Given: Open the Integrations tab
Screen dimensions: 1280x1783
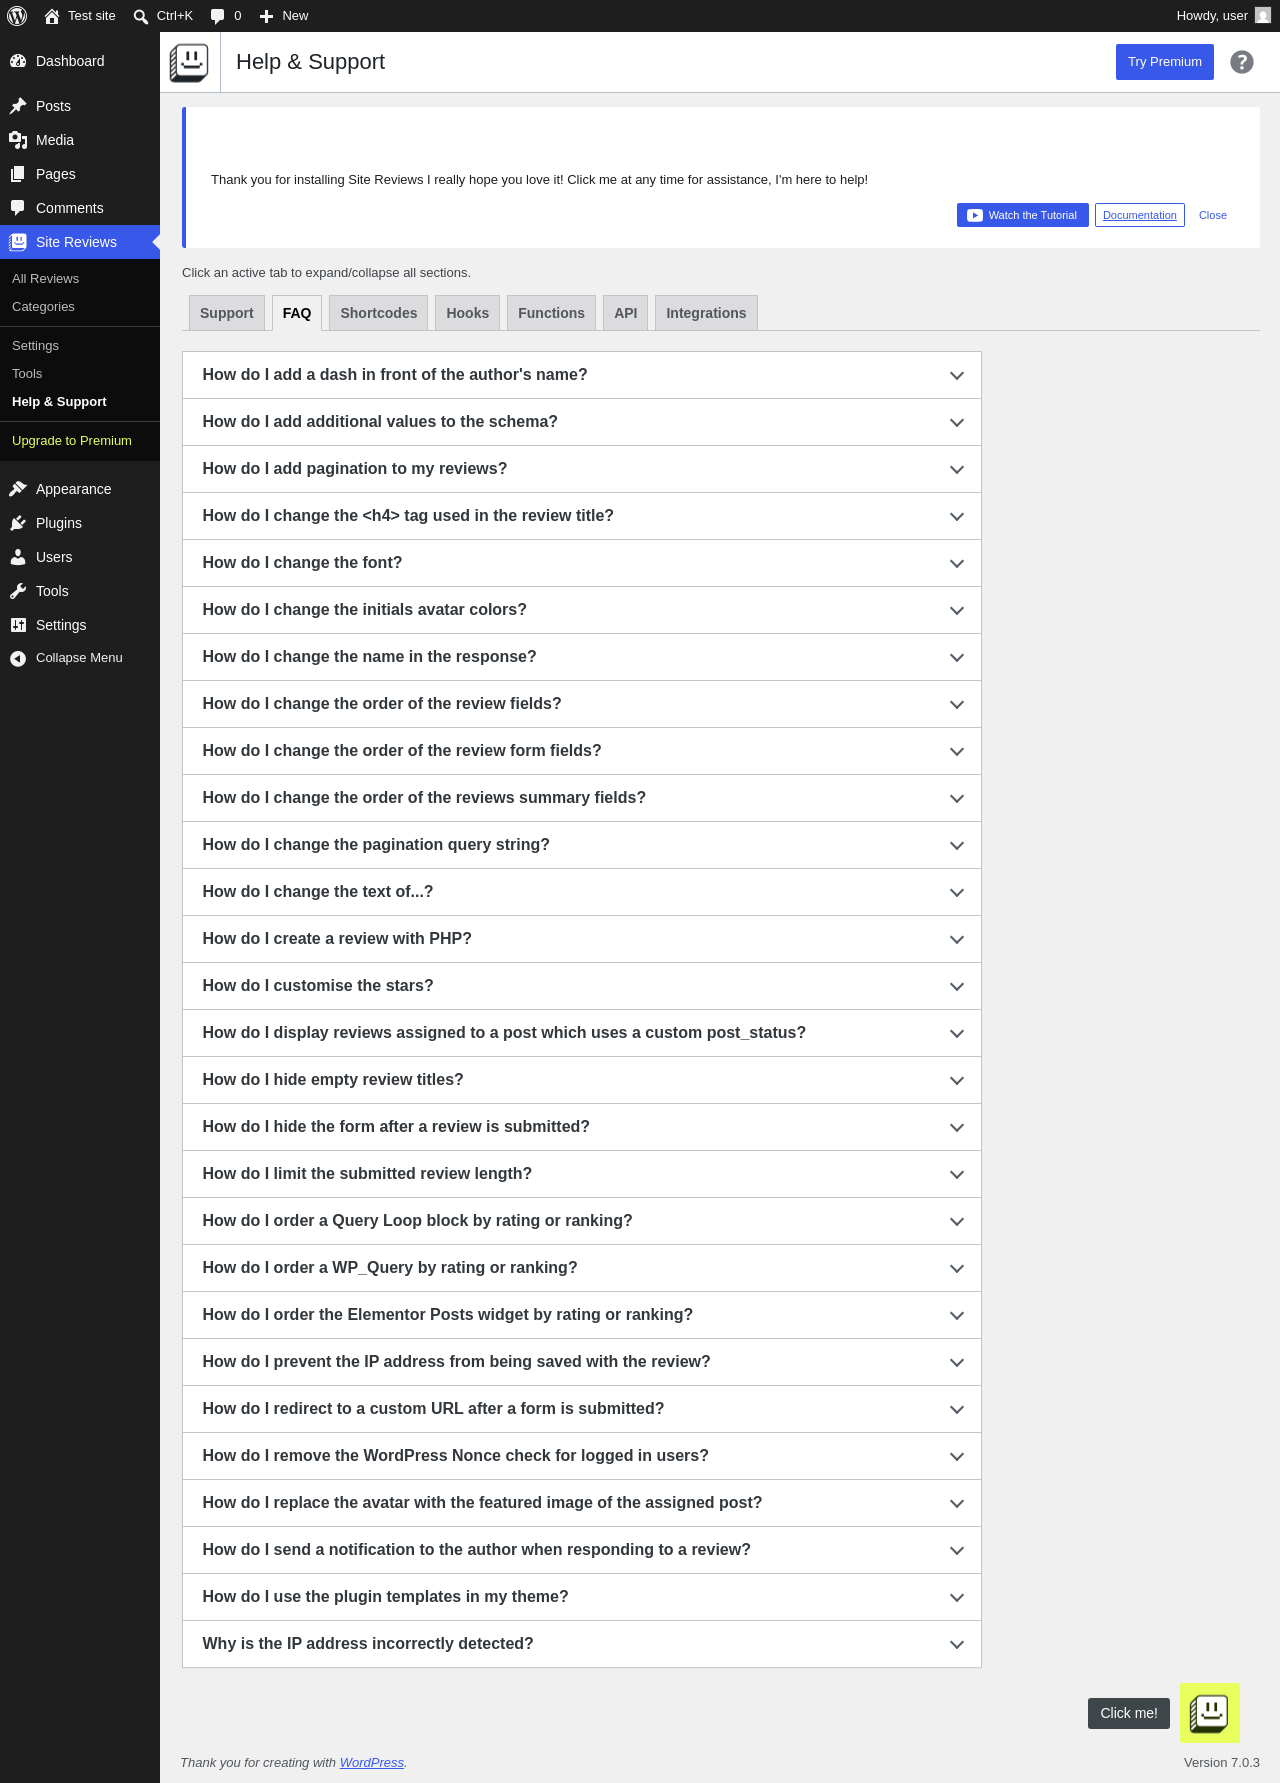Looking at the screenshot, I should tap(706, 313).
